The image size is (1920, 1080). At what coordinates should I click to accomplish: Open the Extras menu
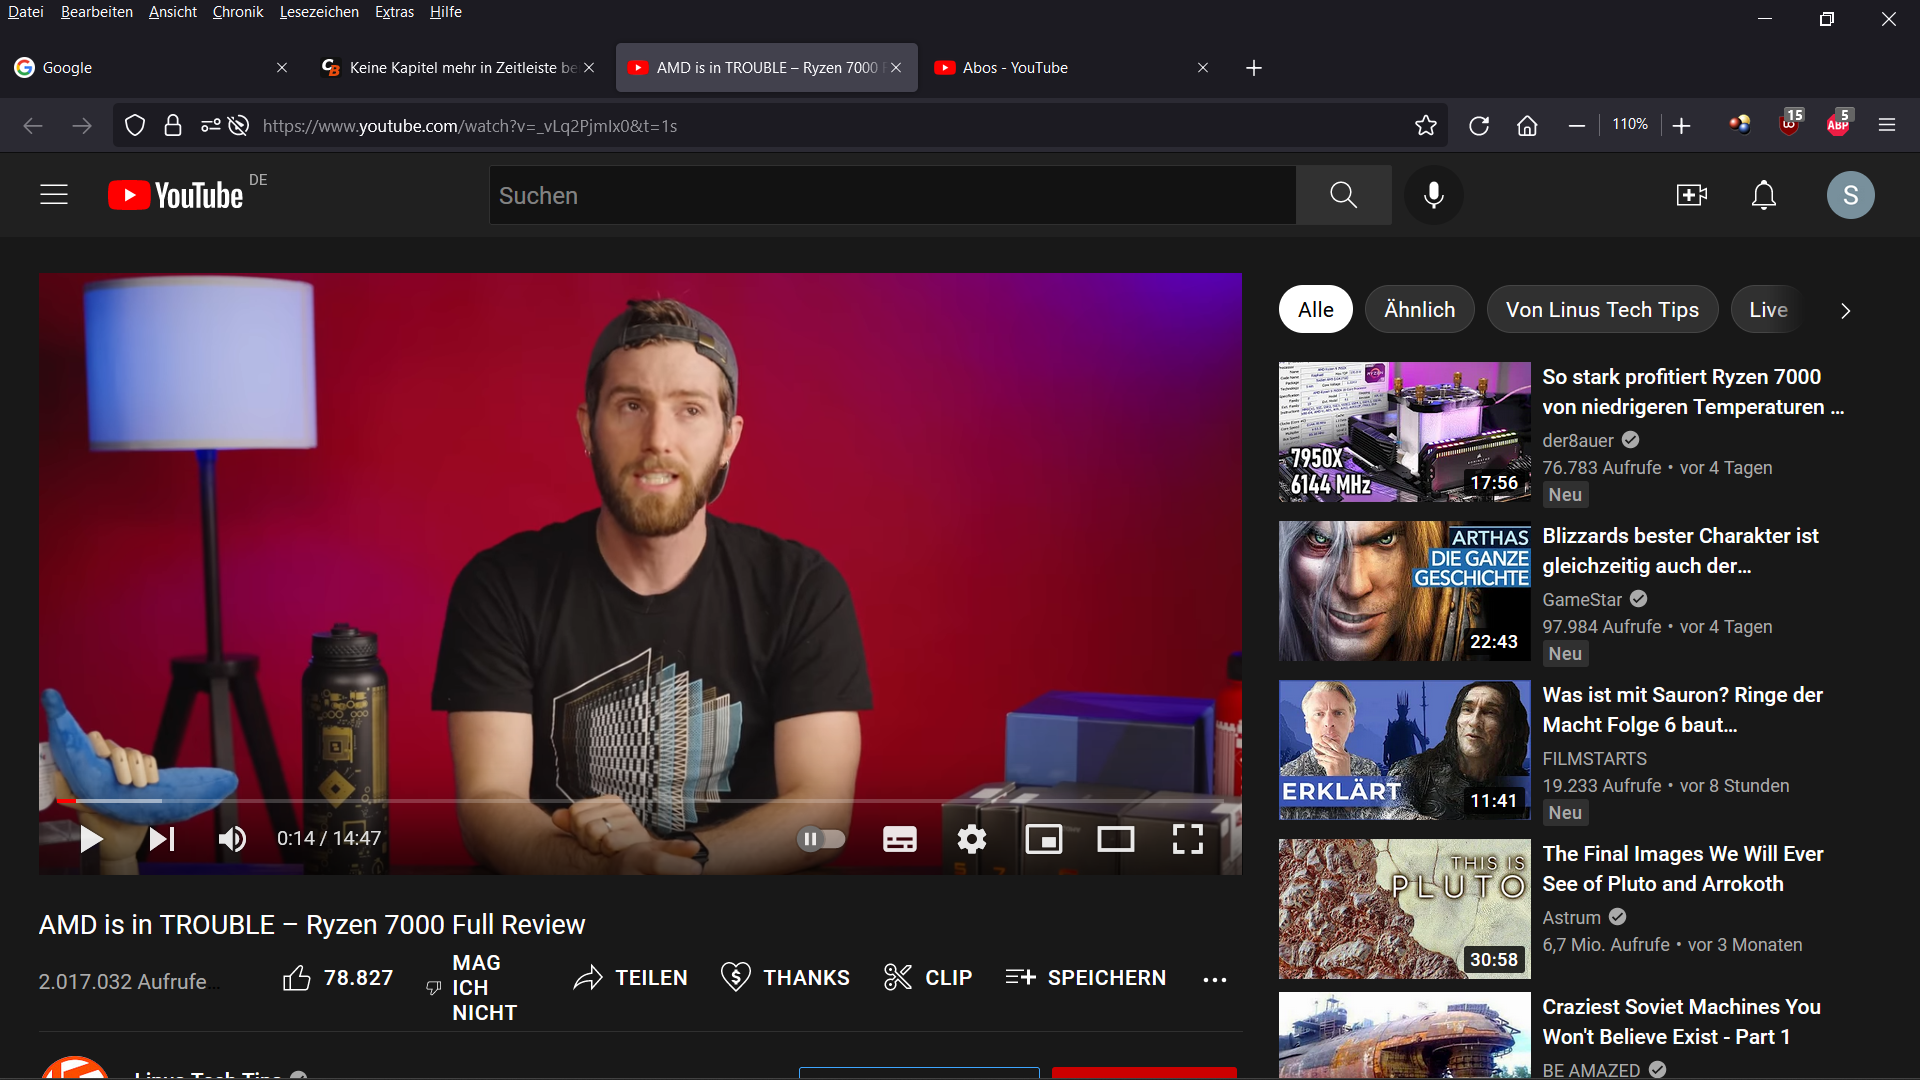tap(394, 12)
